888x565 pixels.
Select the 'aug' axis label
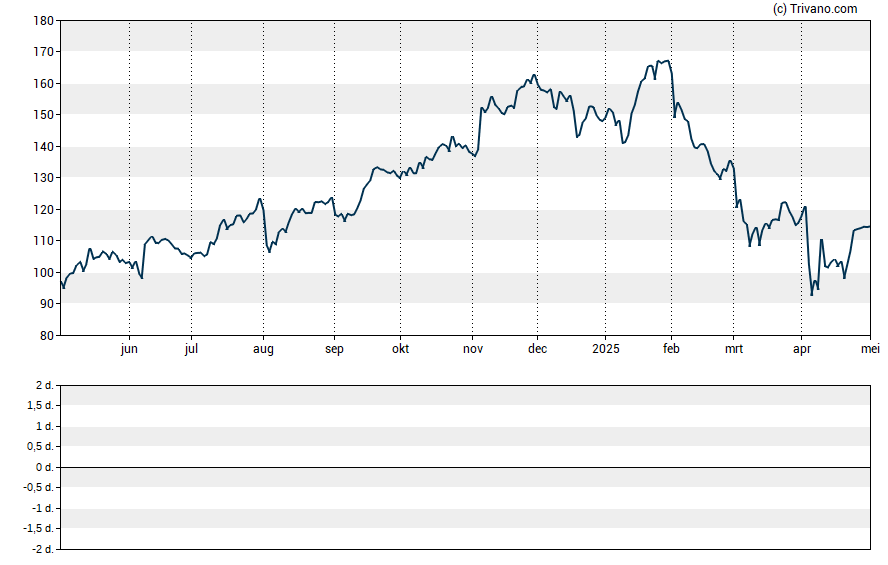point(263,349)
